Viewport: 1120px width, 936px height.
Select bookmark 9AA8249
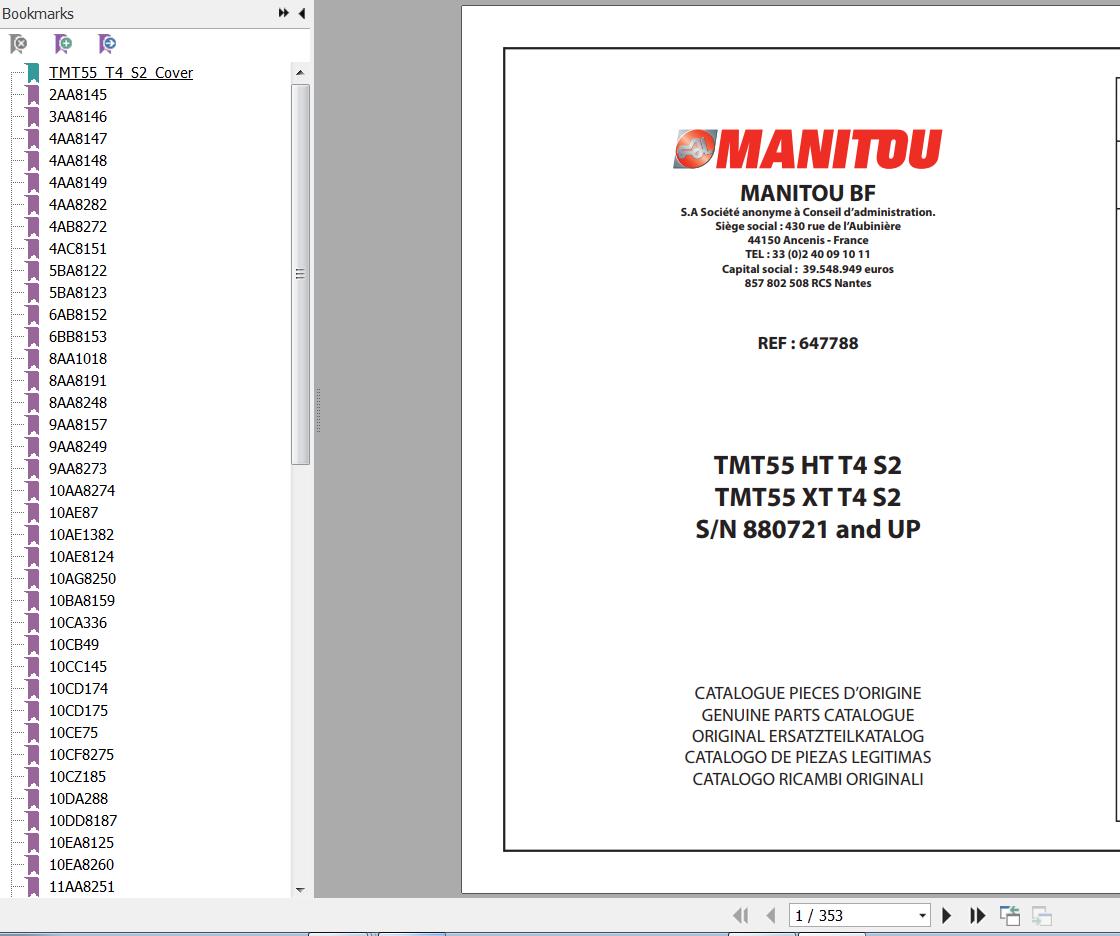78,447
